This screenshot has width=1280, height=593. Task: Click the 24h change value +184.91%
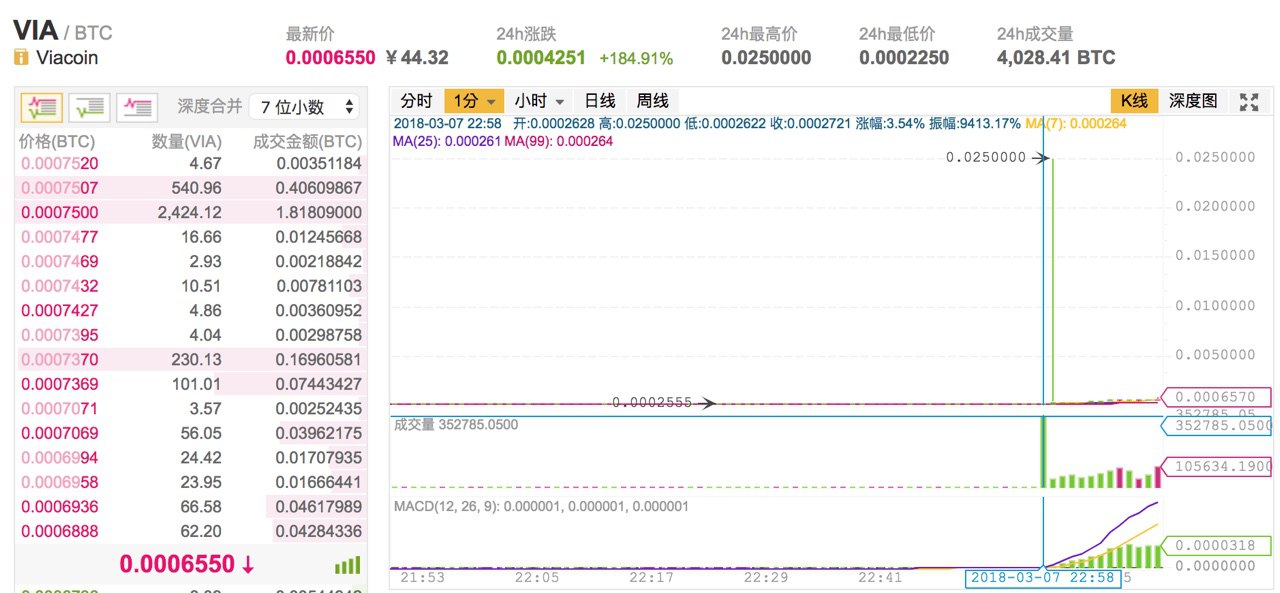[x=636, y=58]
